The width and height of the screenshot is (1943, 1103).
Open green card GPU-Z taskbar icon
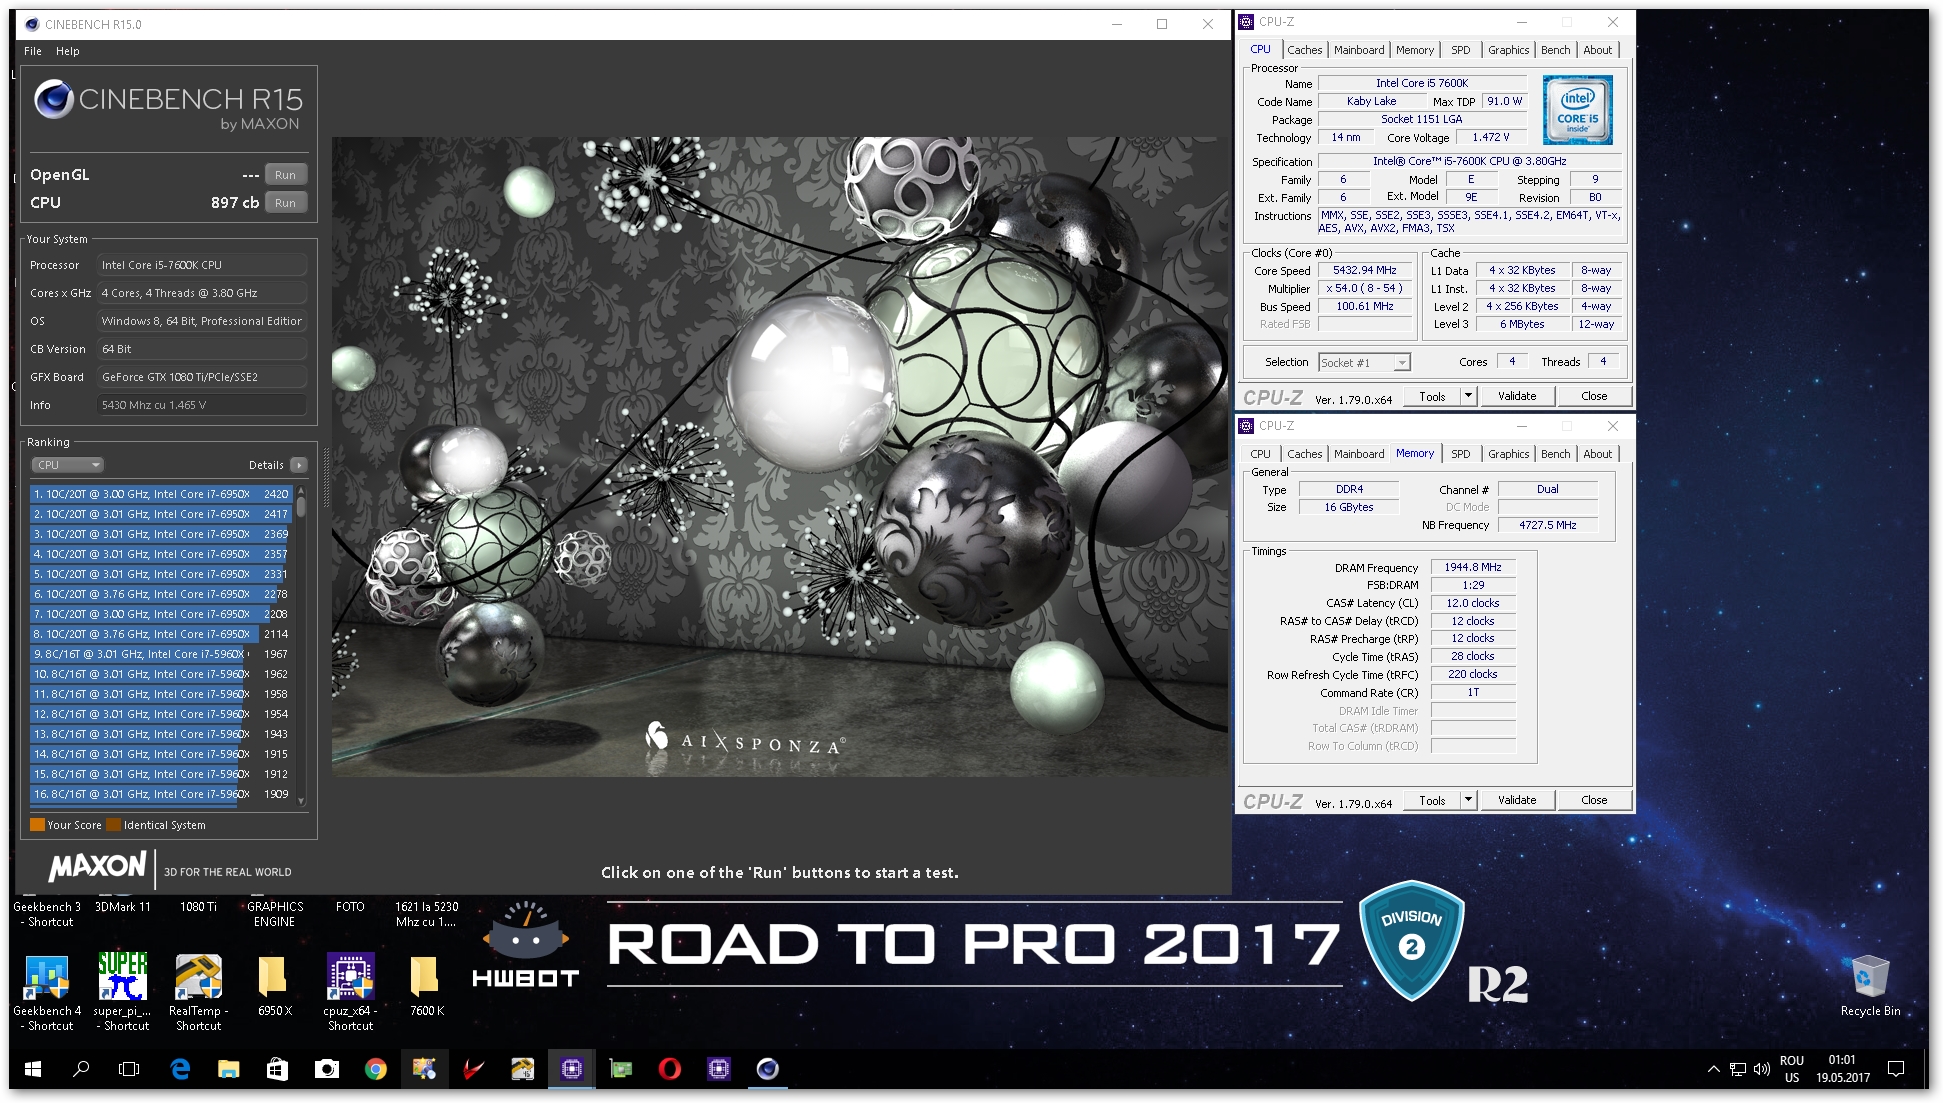620,1069
